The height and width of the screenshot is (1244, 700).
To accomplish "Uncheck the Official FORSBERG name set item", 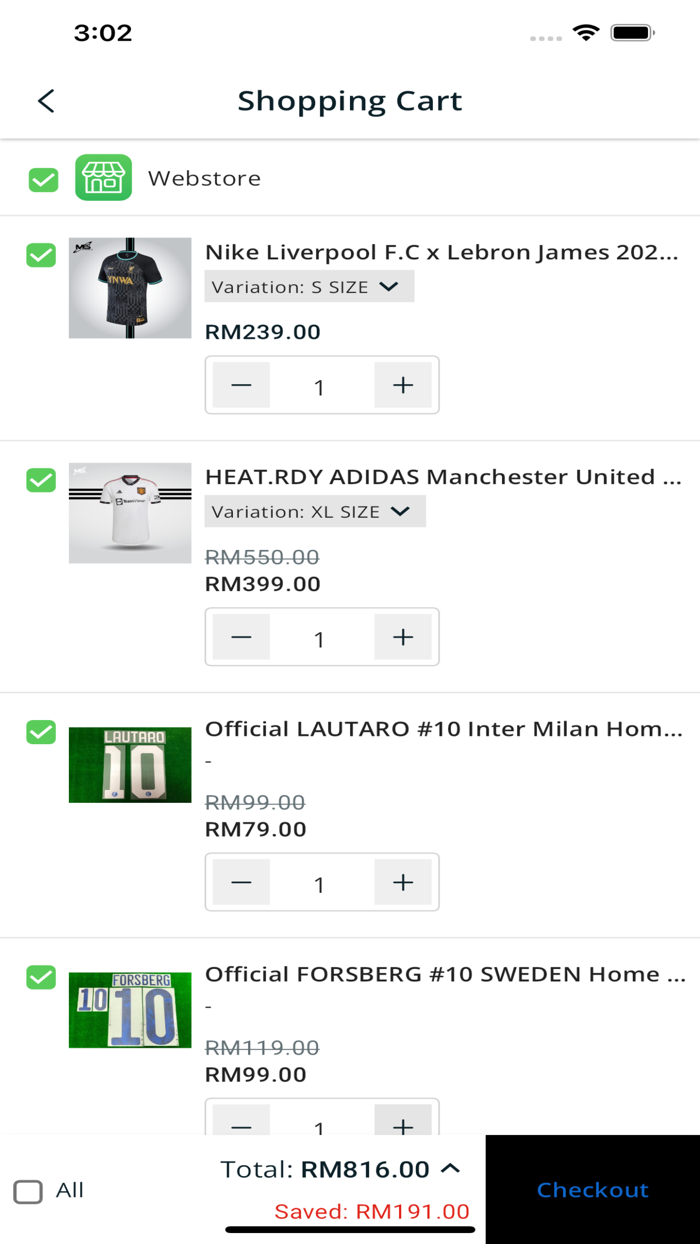I will pos(41,977).
